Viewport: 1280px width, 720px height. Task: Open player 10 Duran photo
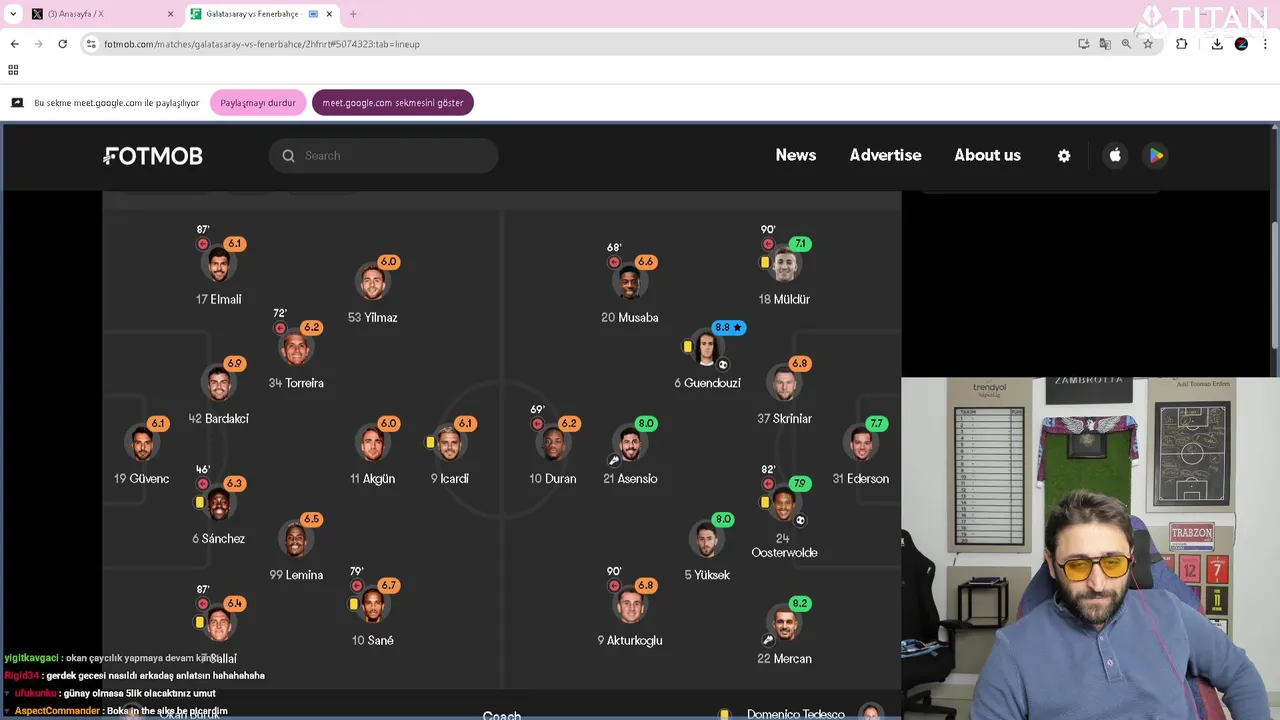pyautogui.click(x=553, y=444)
